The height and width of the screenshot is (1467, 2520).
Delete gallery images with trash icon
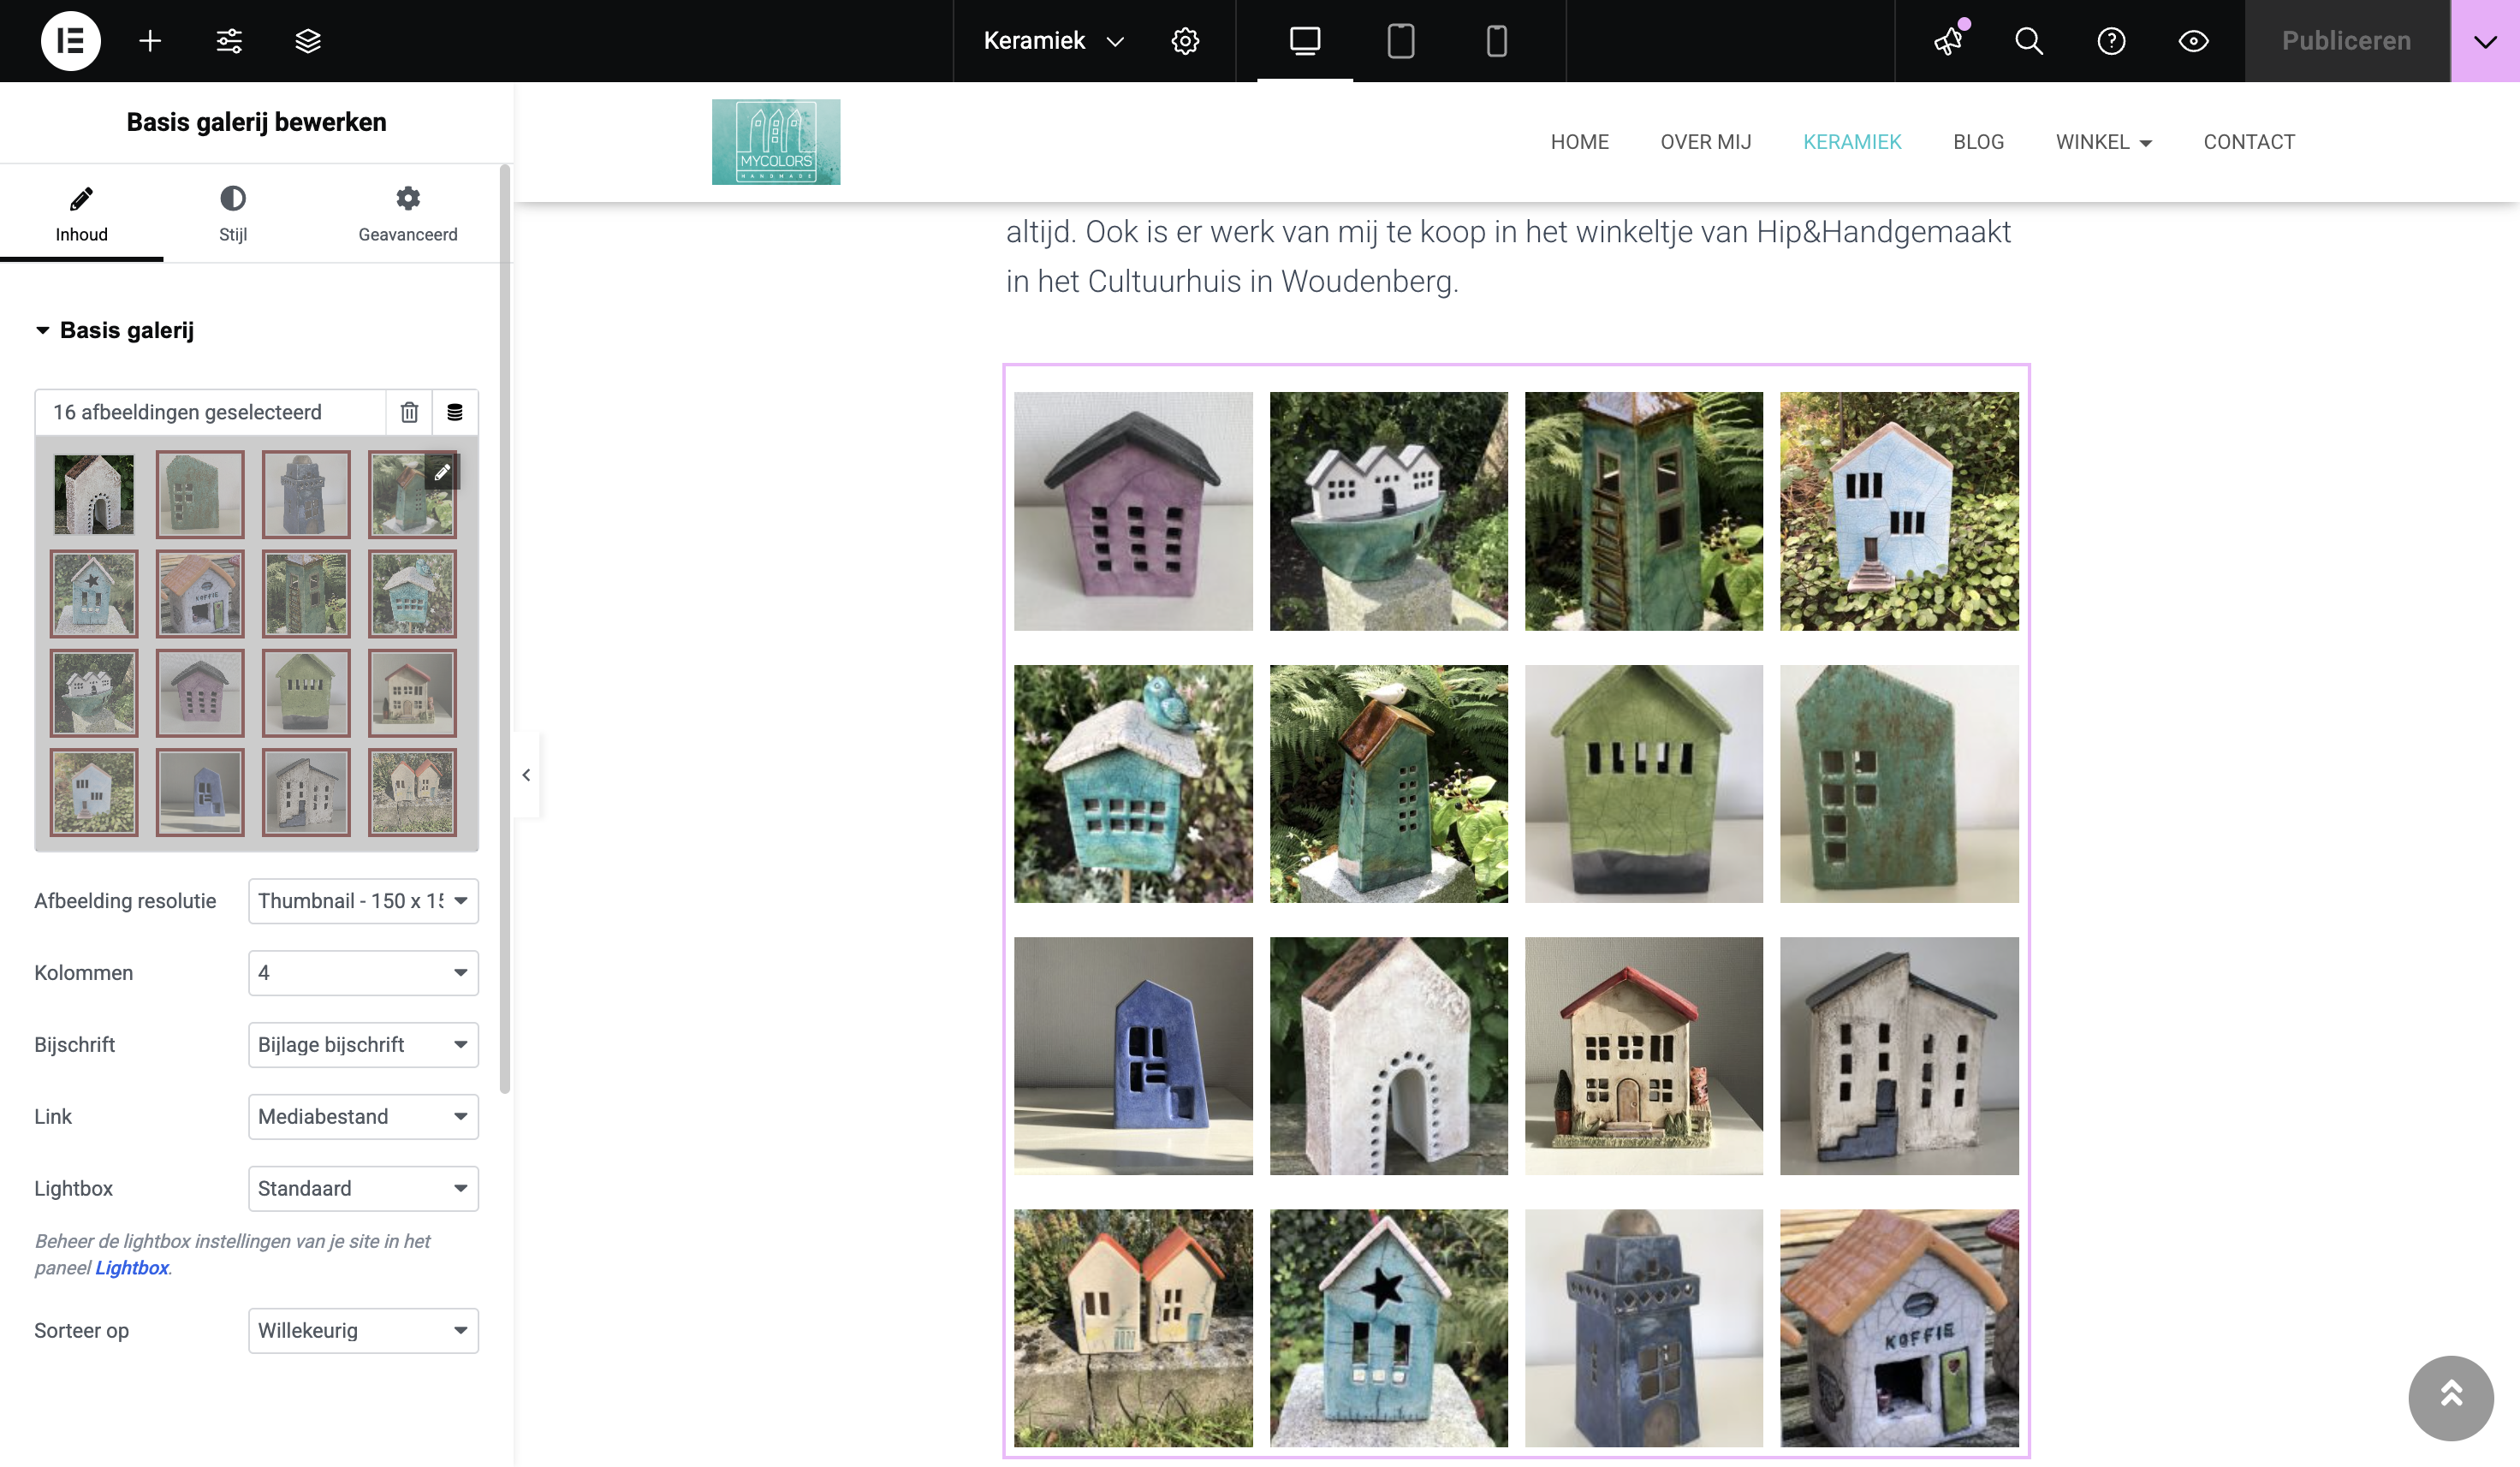pyautogui.click(x=409, y=412)
